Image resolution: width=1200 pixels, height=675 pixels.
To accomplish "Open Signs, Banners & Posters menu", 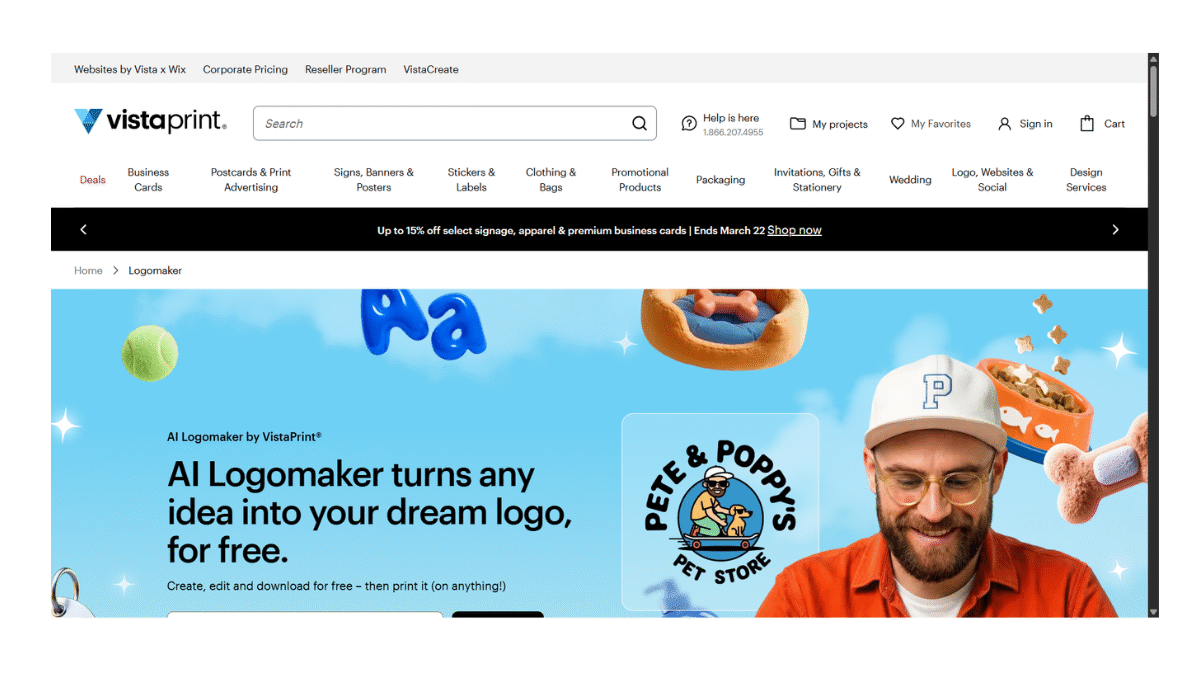I will pos(374,180).
